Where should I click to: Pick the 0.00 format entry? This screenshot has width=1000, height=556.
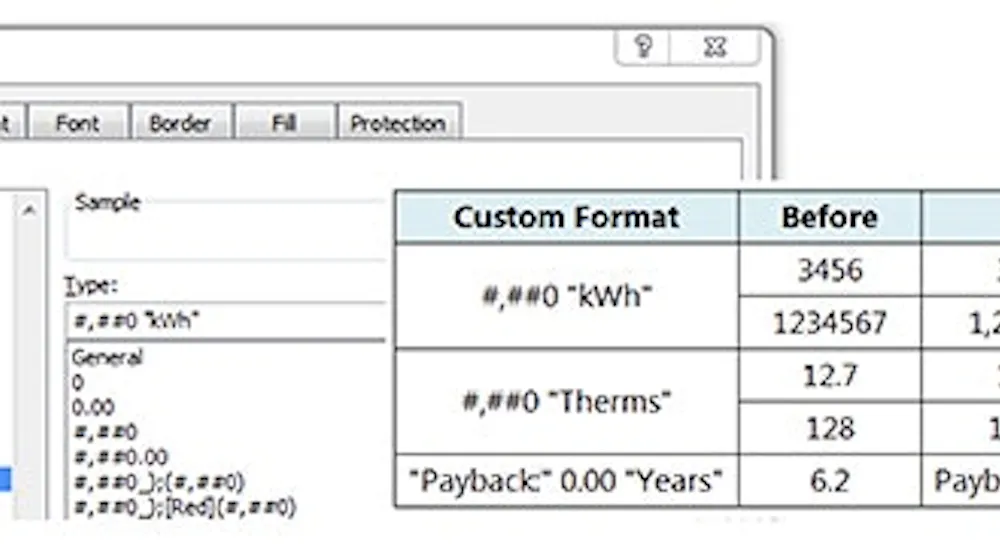click(93, 407)
